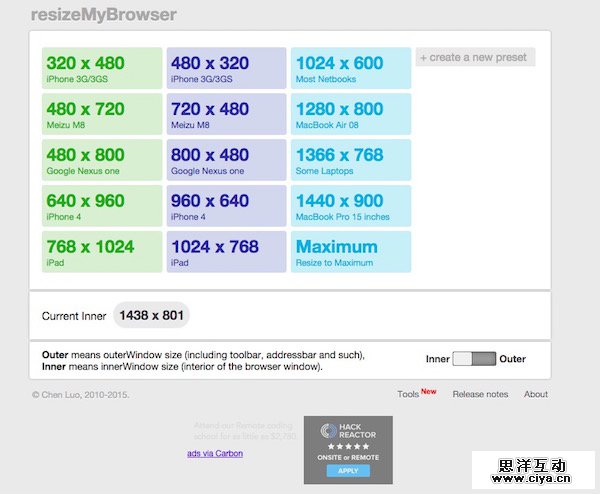Click the Hack Reactor ad Apply button

click(x=348, y=471)
